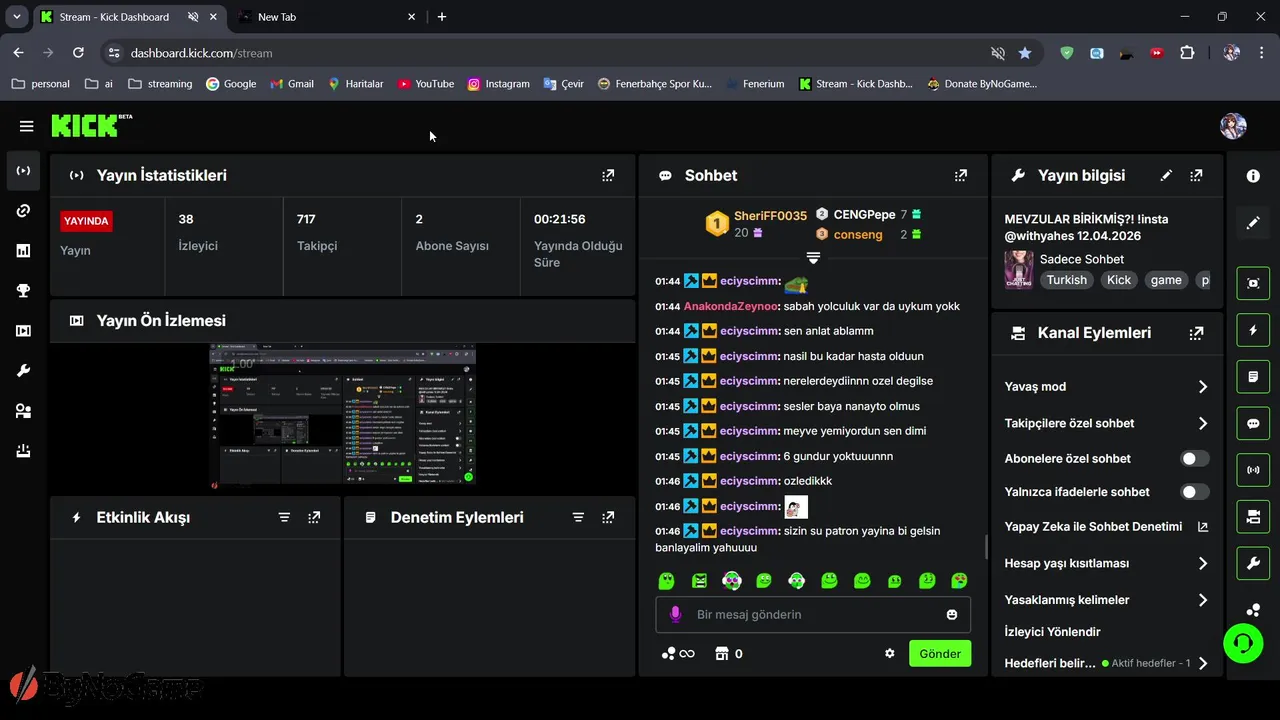Image resolution: width=1280 pixels, height=720 pixels.
Task: Open the YouTube bookmark
Action: tap(425, 84)
